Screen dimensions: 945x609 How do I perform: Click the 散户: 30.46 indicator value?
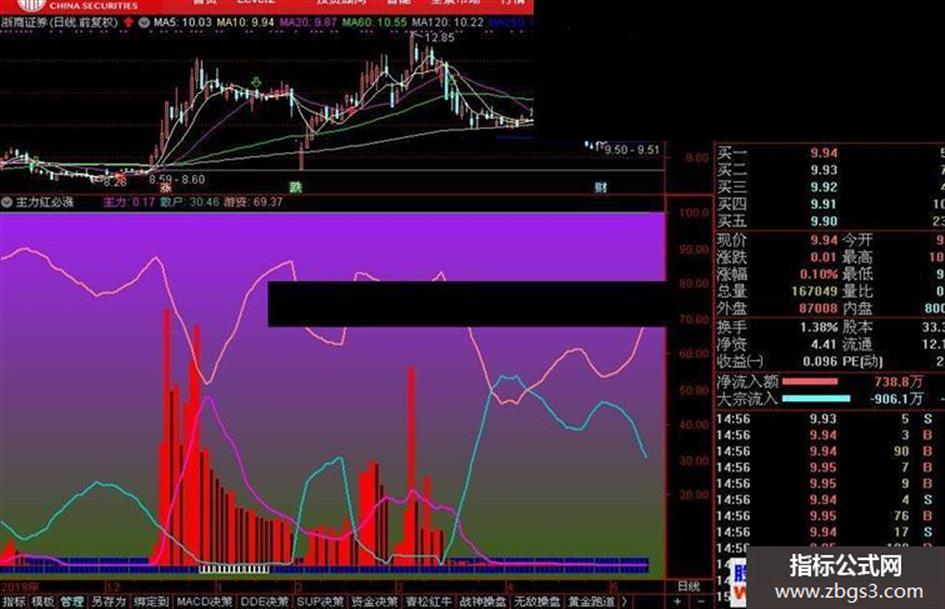coord(189,202)
